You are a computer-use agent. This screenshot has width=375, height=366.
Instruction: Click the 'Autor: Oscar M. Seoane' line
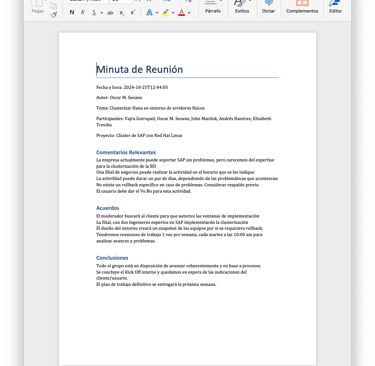119,98
